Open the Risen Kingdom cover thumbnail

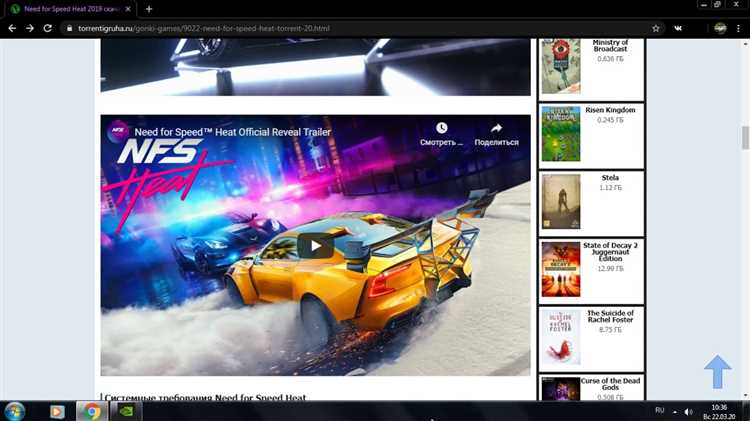click(x=561, y=134)
